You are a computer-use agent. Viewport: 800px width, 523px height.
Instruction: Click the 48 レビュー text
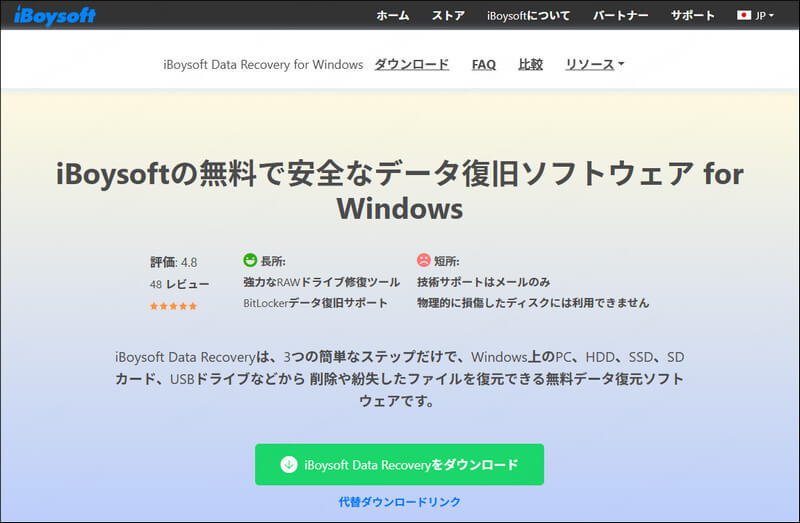(x=179, y=284)
